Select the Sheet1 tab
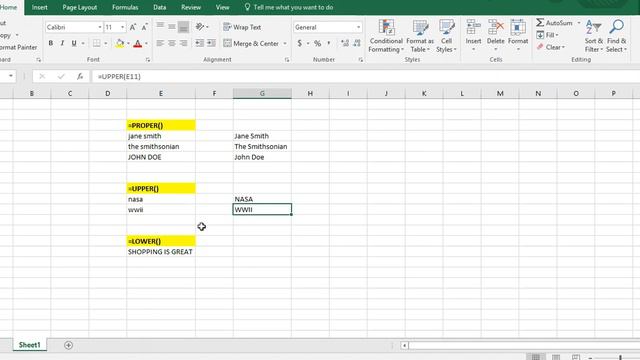The image size is (640, 360). 29,345
